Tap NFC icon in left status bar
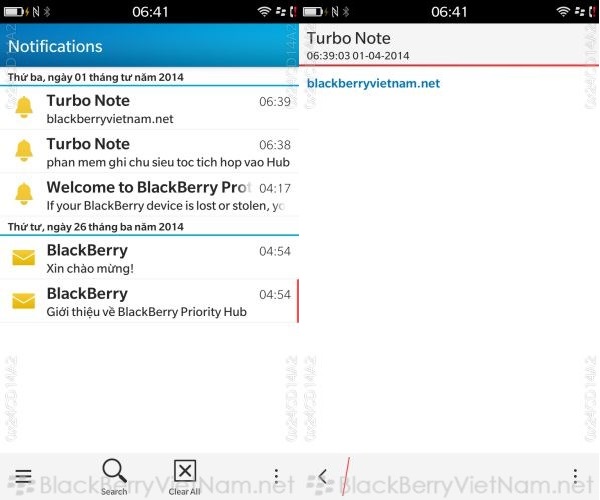The height and width of the screenshot is (500, 600). [x=36, y=12]
